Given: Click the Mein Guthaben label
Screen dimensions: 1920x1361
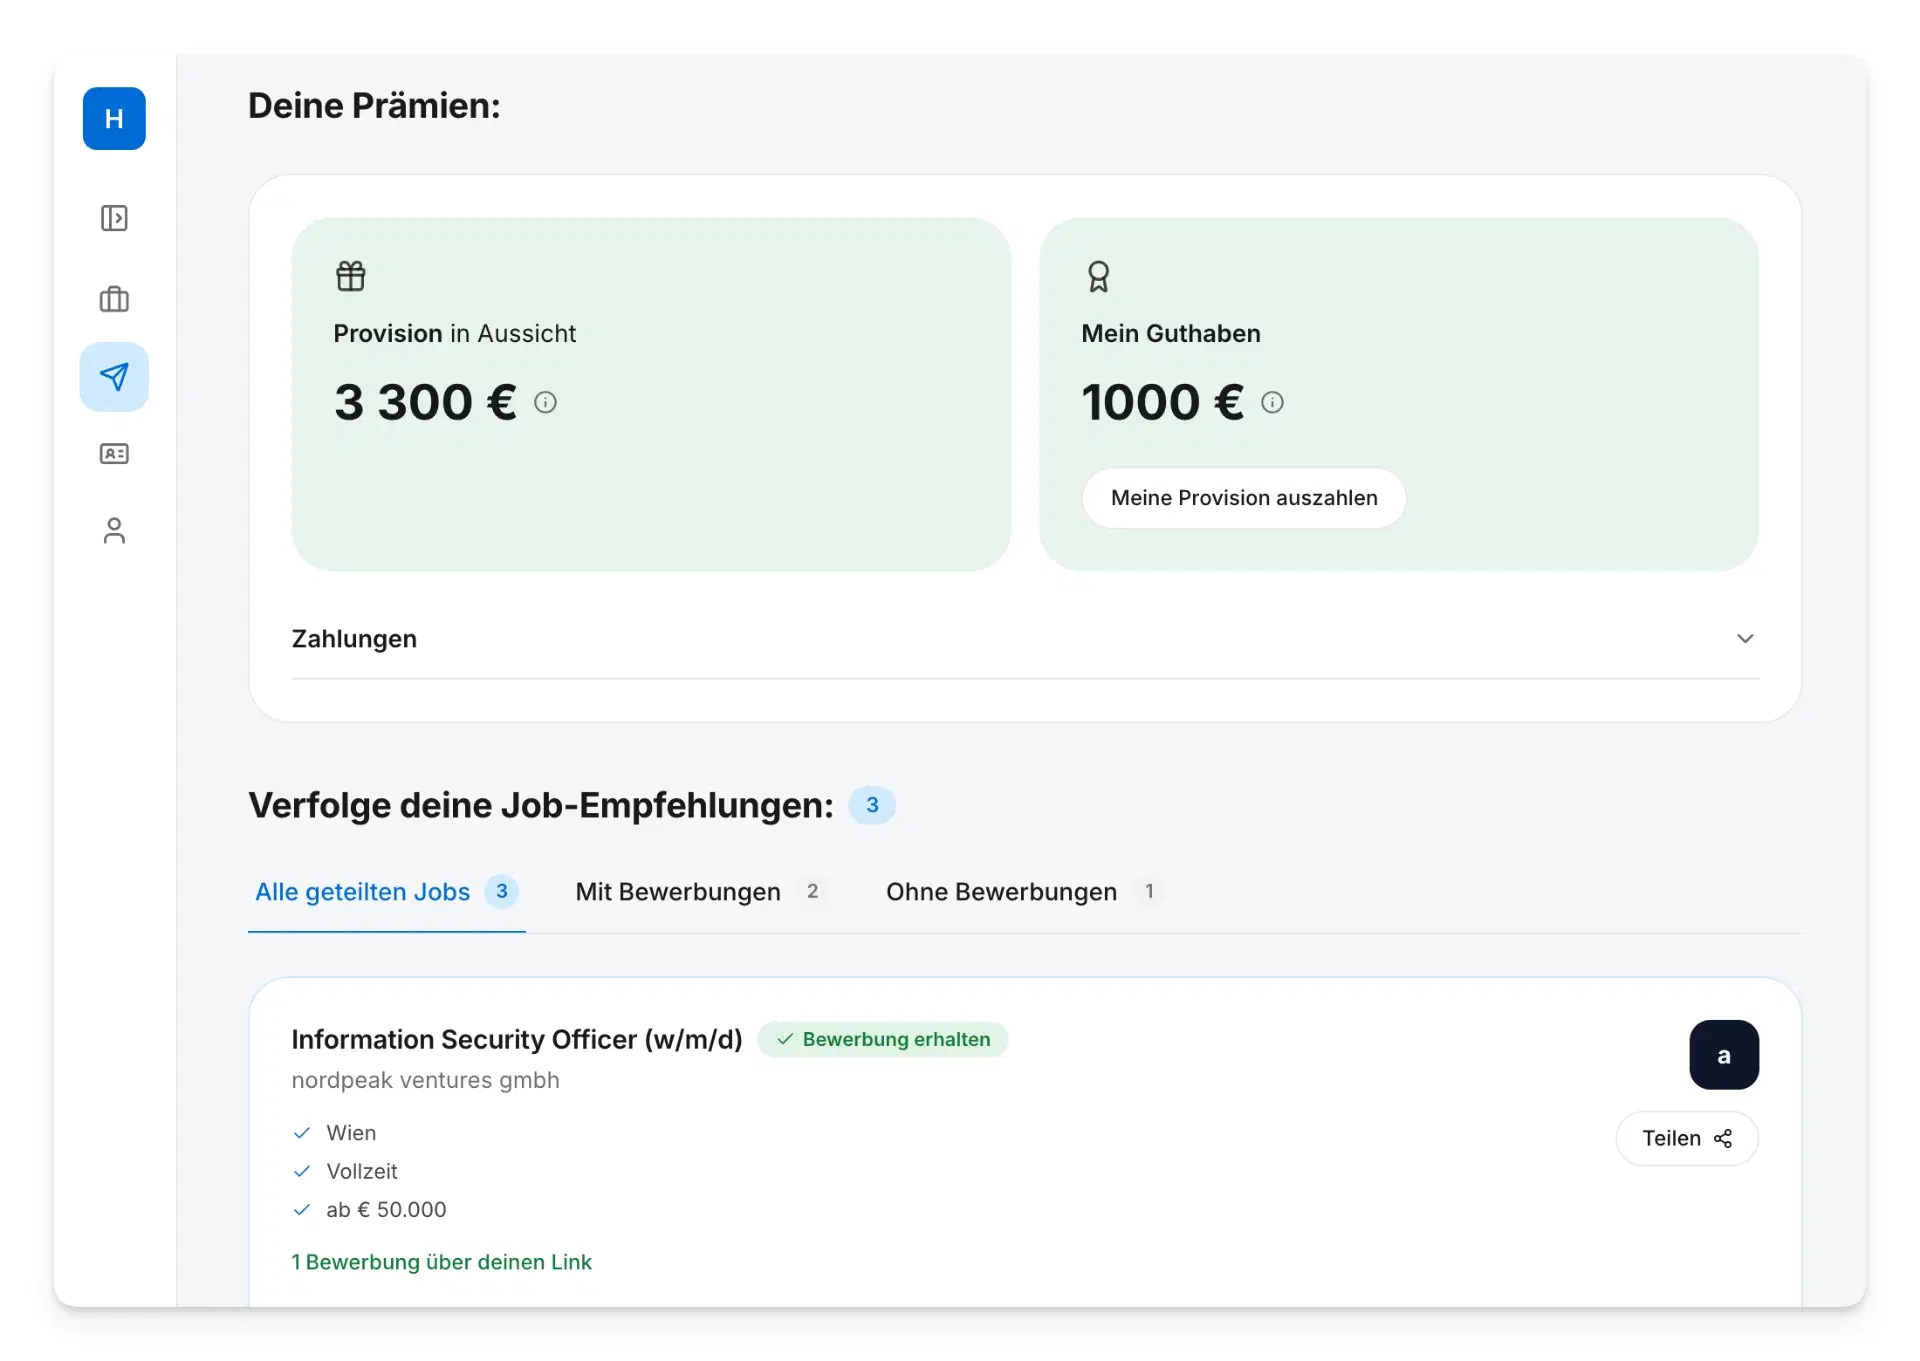Looking at the screenshot, I should click(x=1171, y=333).
